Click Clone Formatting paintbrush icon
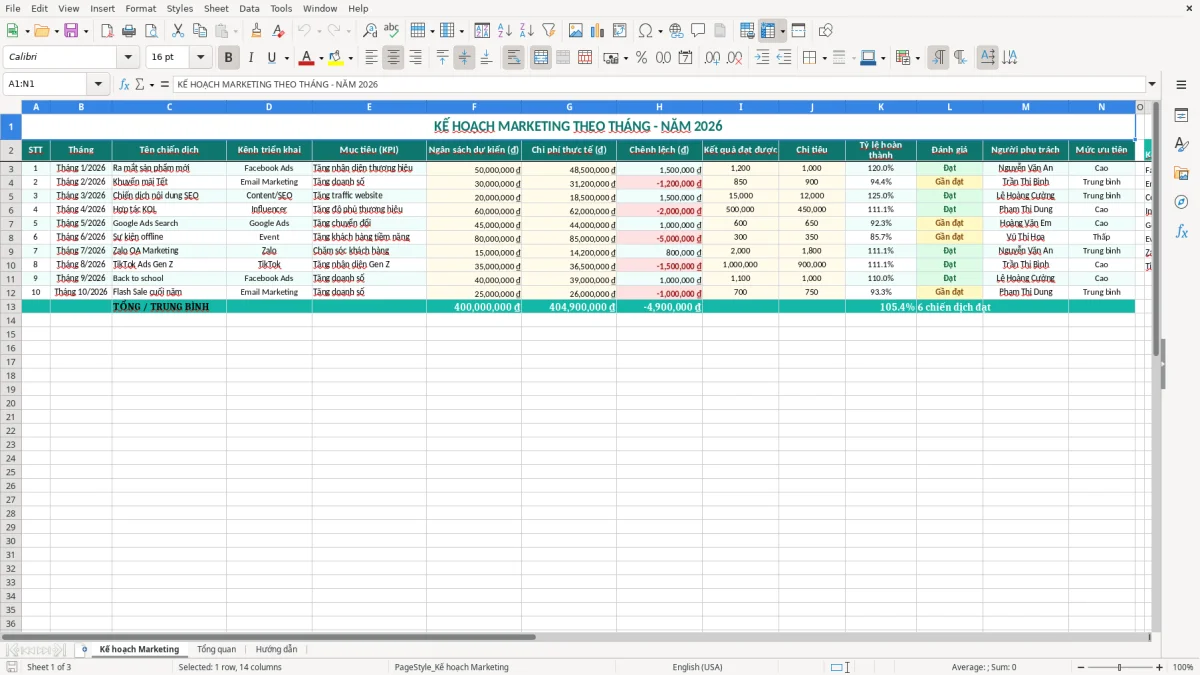This screenshot has width=1200, height=675. pyautogui.click(x=256, y=31)
